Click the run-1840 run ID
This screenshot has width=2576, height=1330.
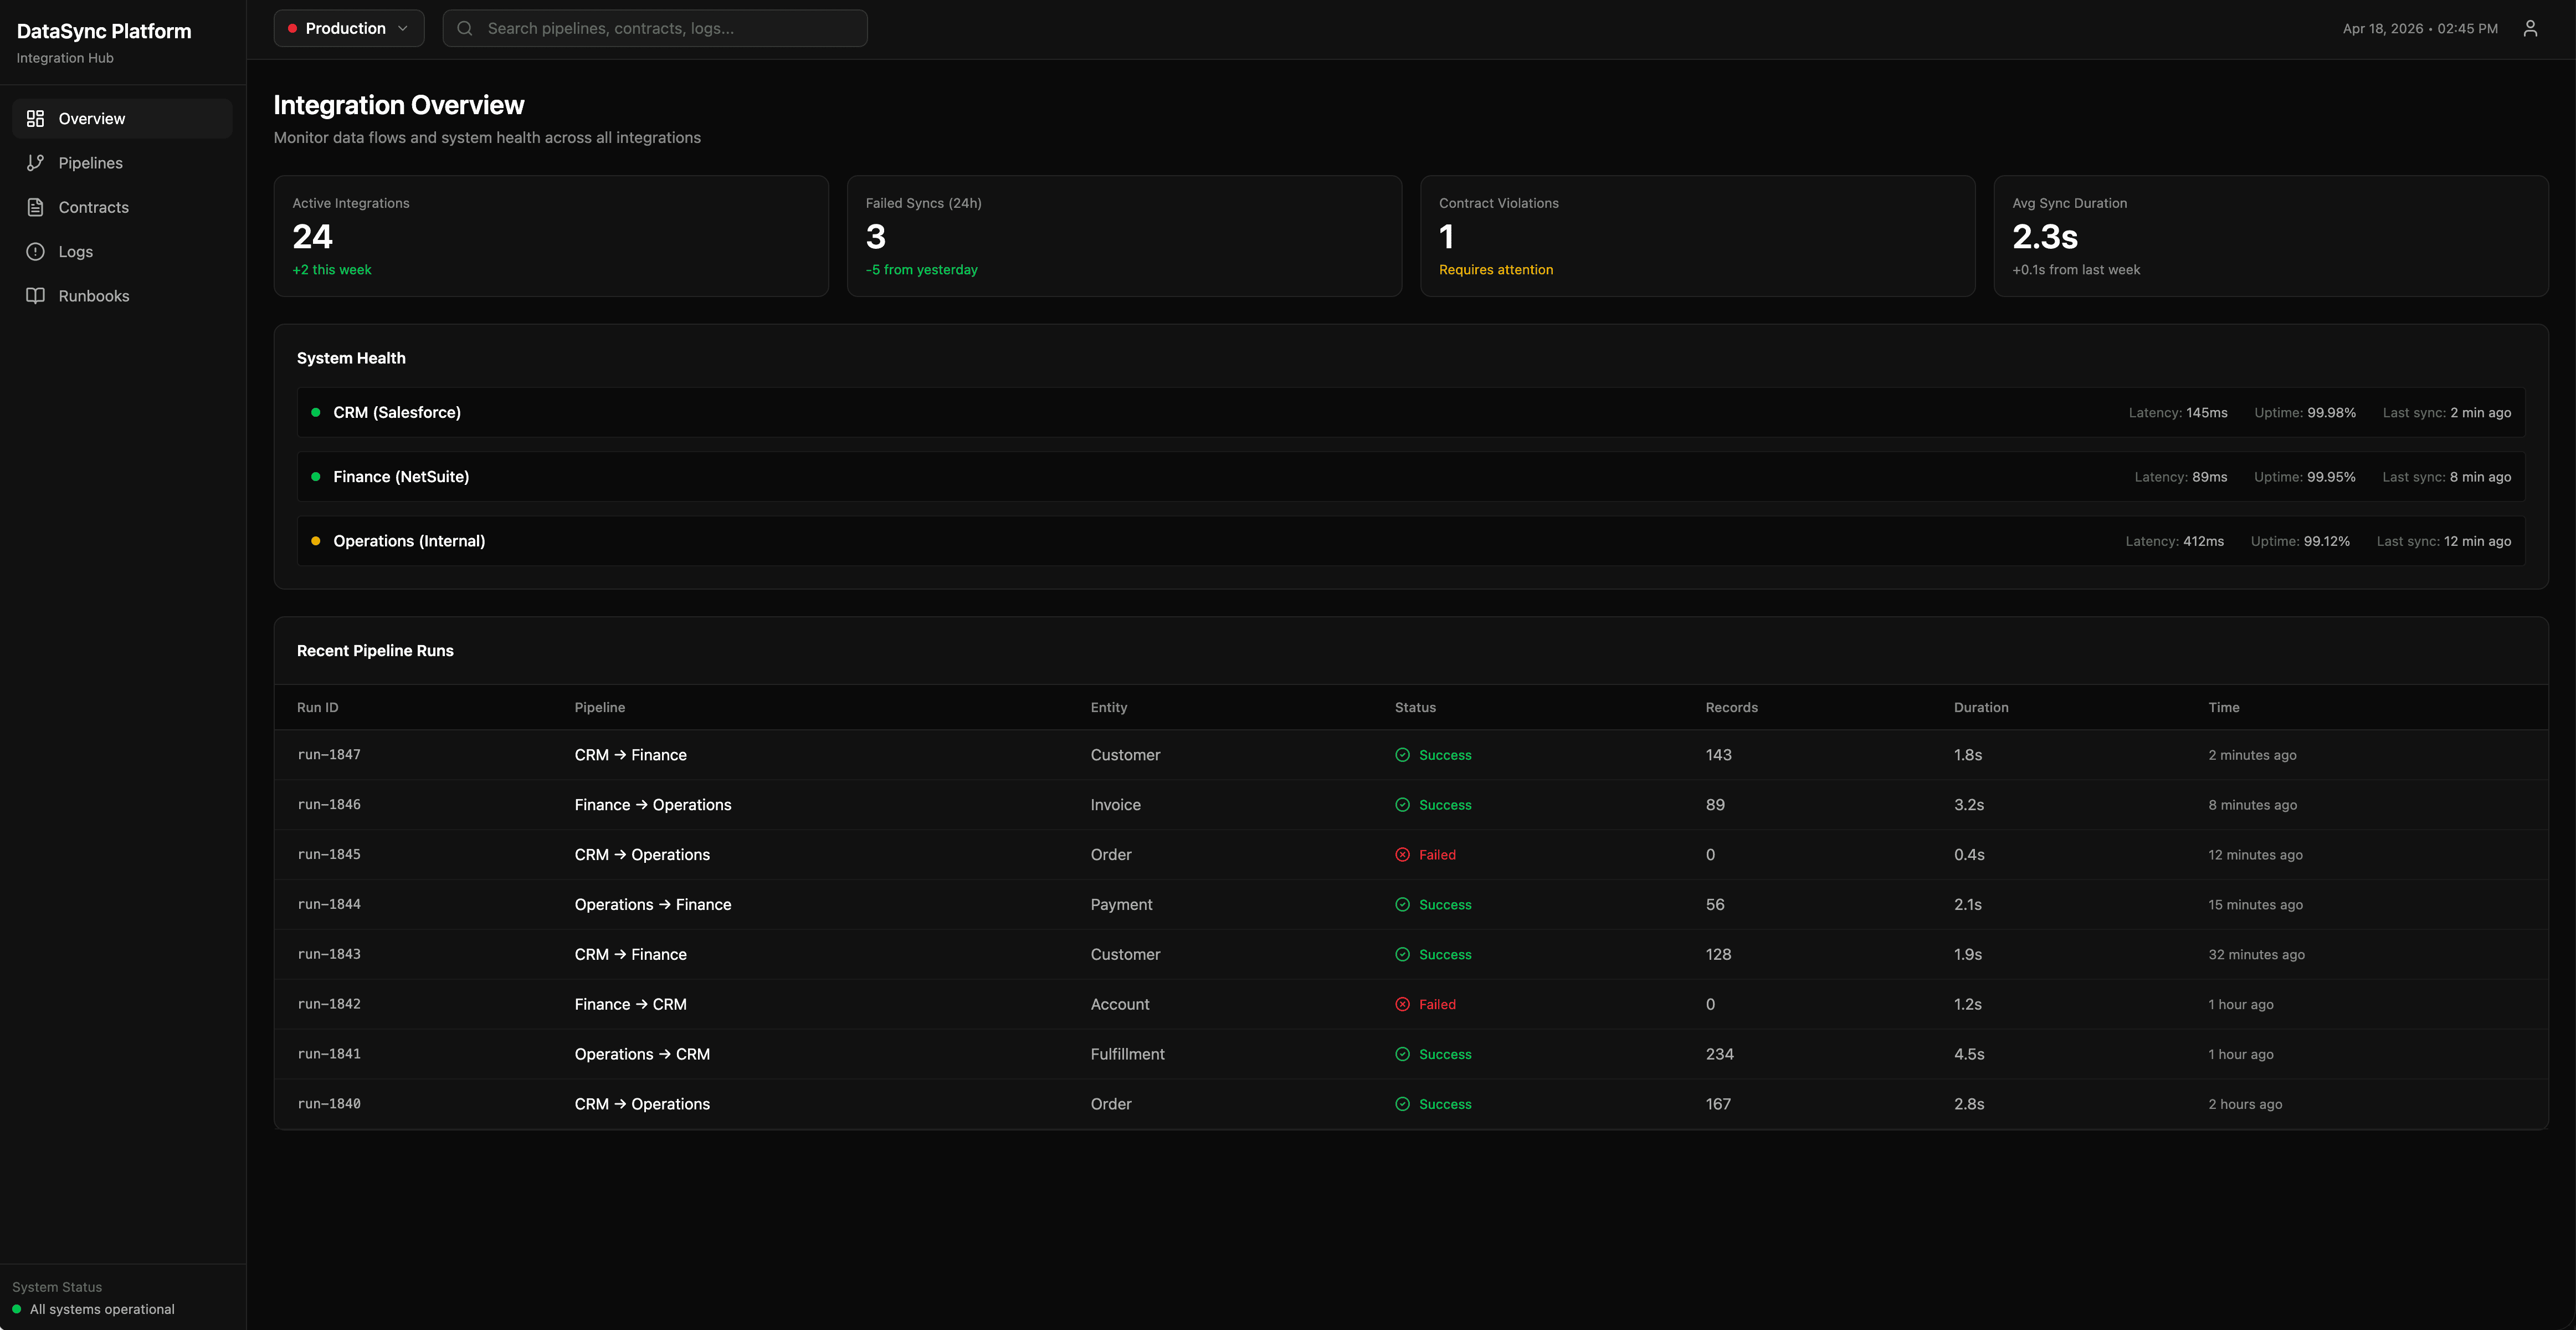[329, 1104]
